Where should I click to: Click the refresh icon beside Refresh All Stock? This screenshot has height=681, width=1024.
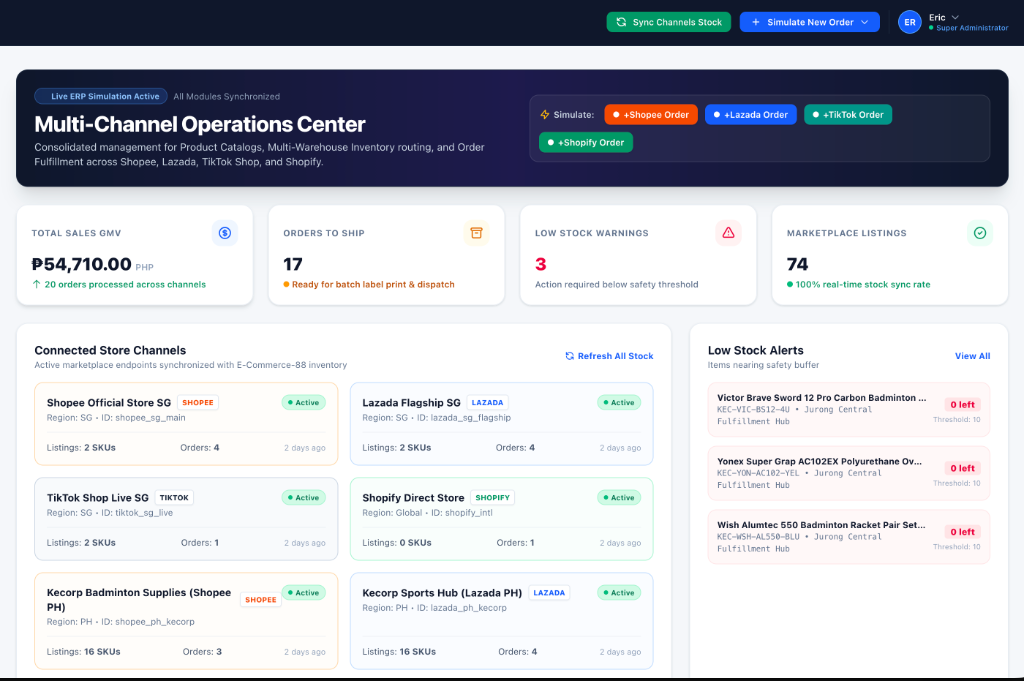[x=569, y=356]
